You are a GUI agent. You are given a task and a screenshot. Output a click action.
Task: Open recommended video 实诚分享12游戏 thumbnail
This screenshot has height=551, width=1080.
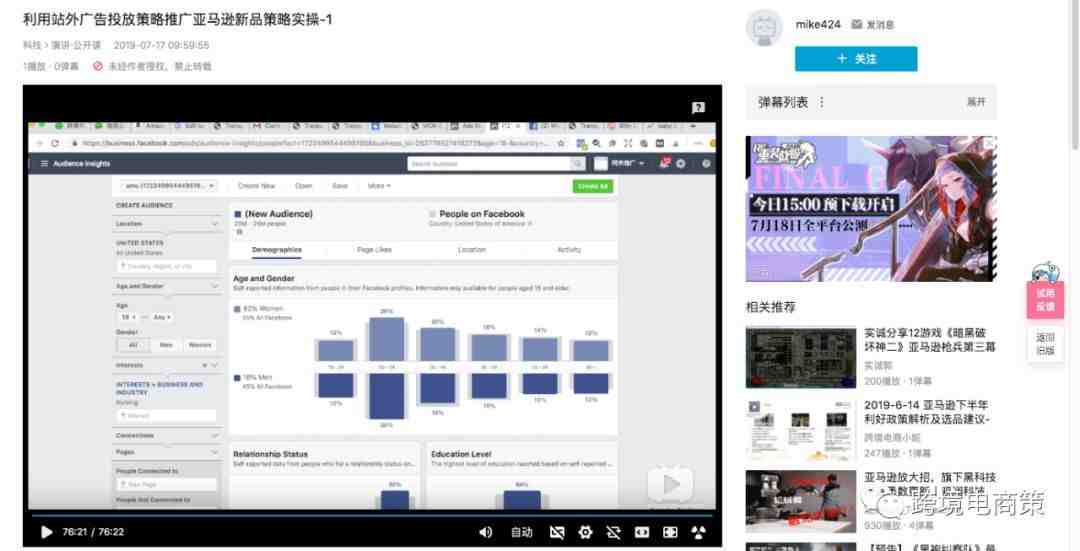click(800, 357)
